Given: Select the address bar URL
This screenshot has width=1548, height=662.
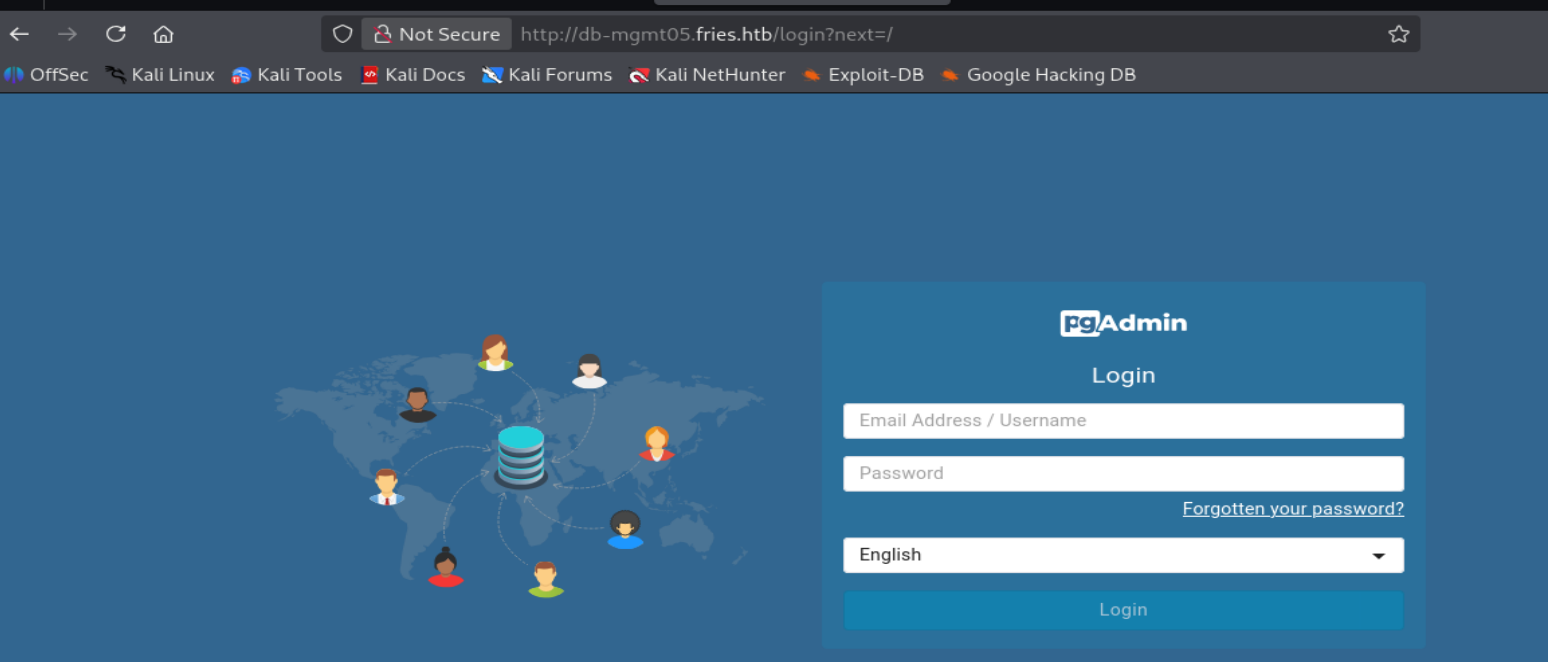Looking at the screenshot, I should pyautogui.click(x=706, y=34).
